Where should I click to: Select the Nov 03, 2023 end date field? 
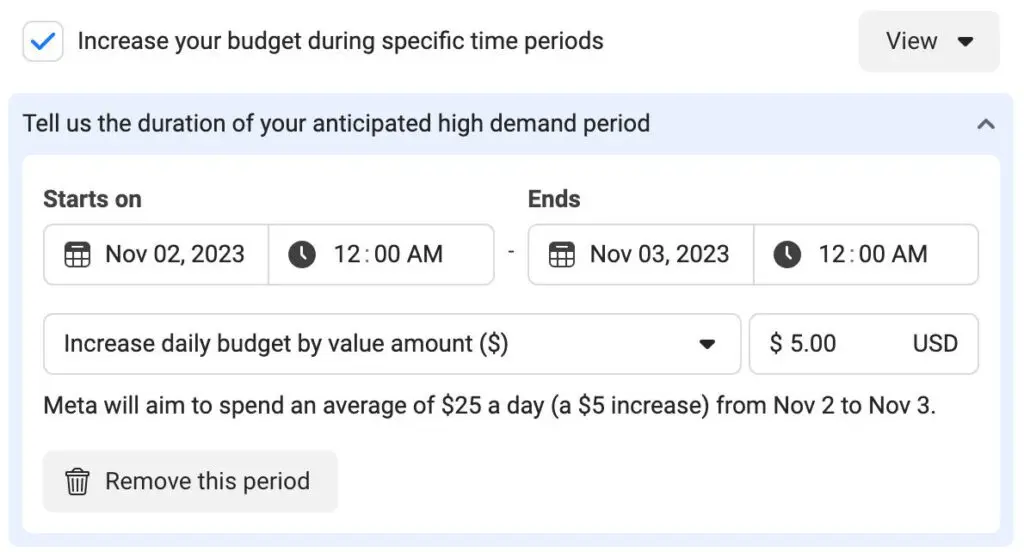click(659, 255)
